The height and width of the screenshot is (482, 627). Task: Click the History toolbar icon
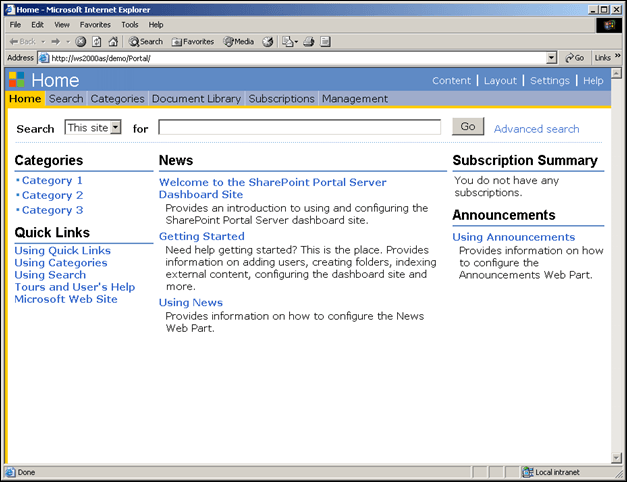tap(268, 42)
